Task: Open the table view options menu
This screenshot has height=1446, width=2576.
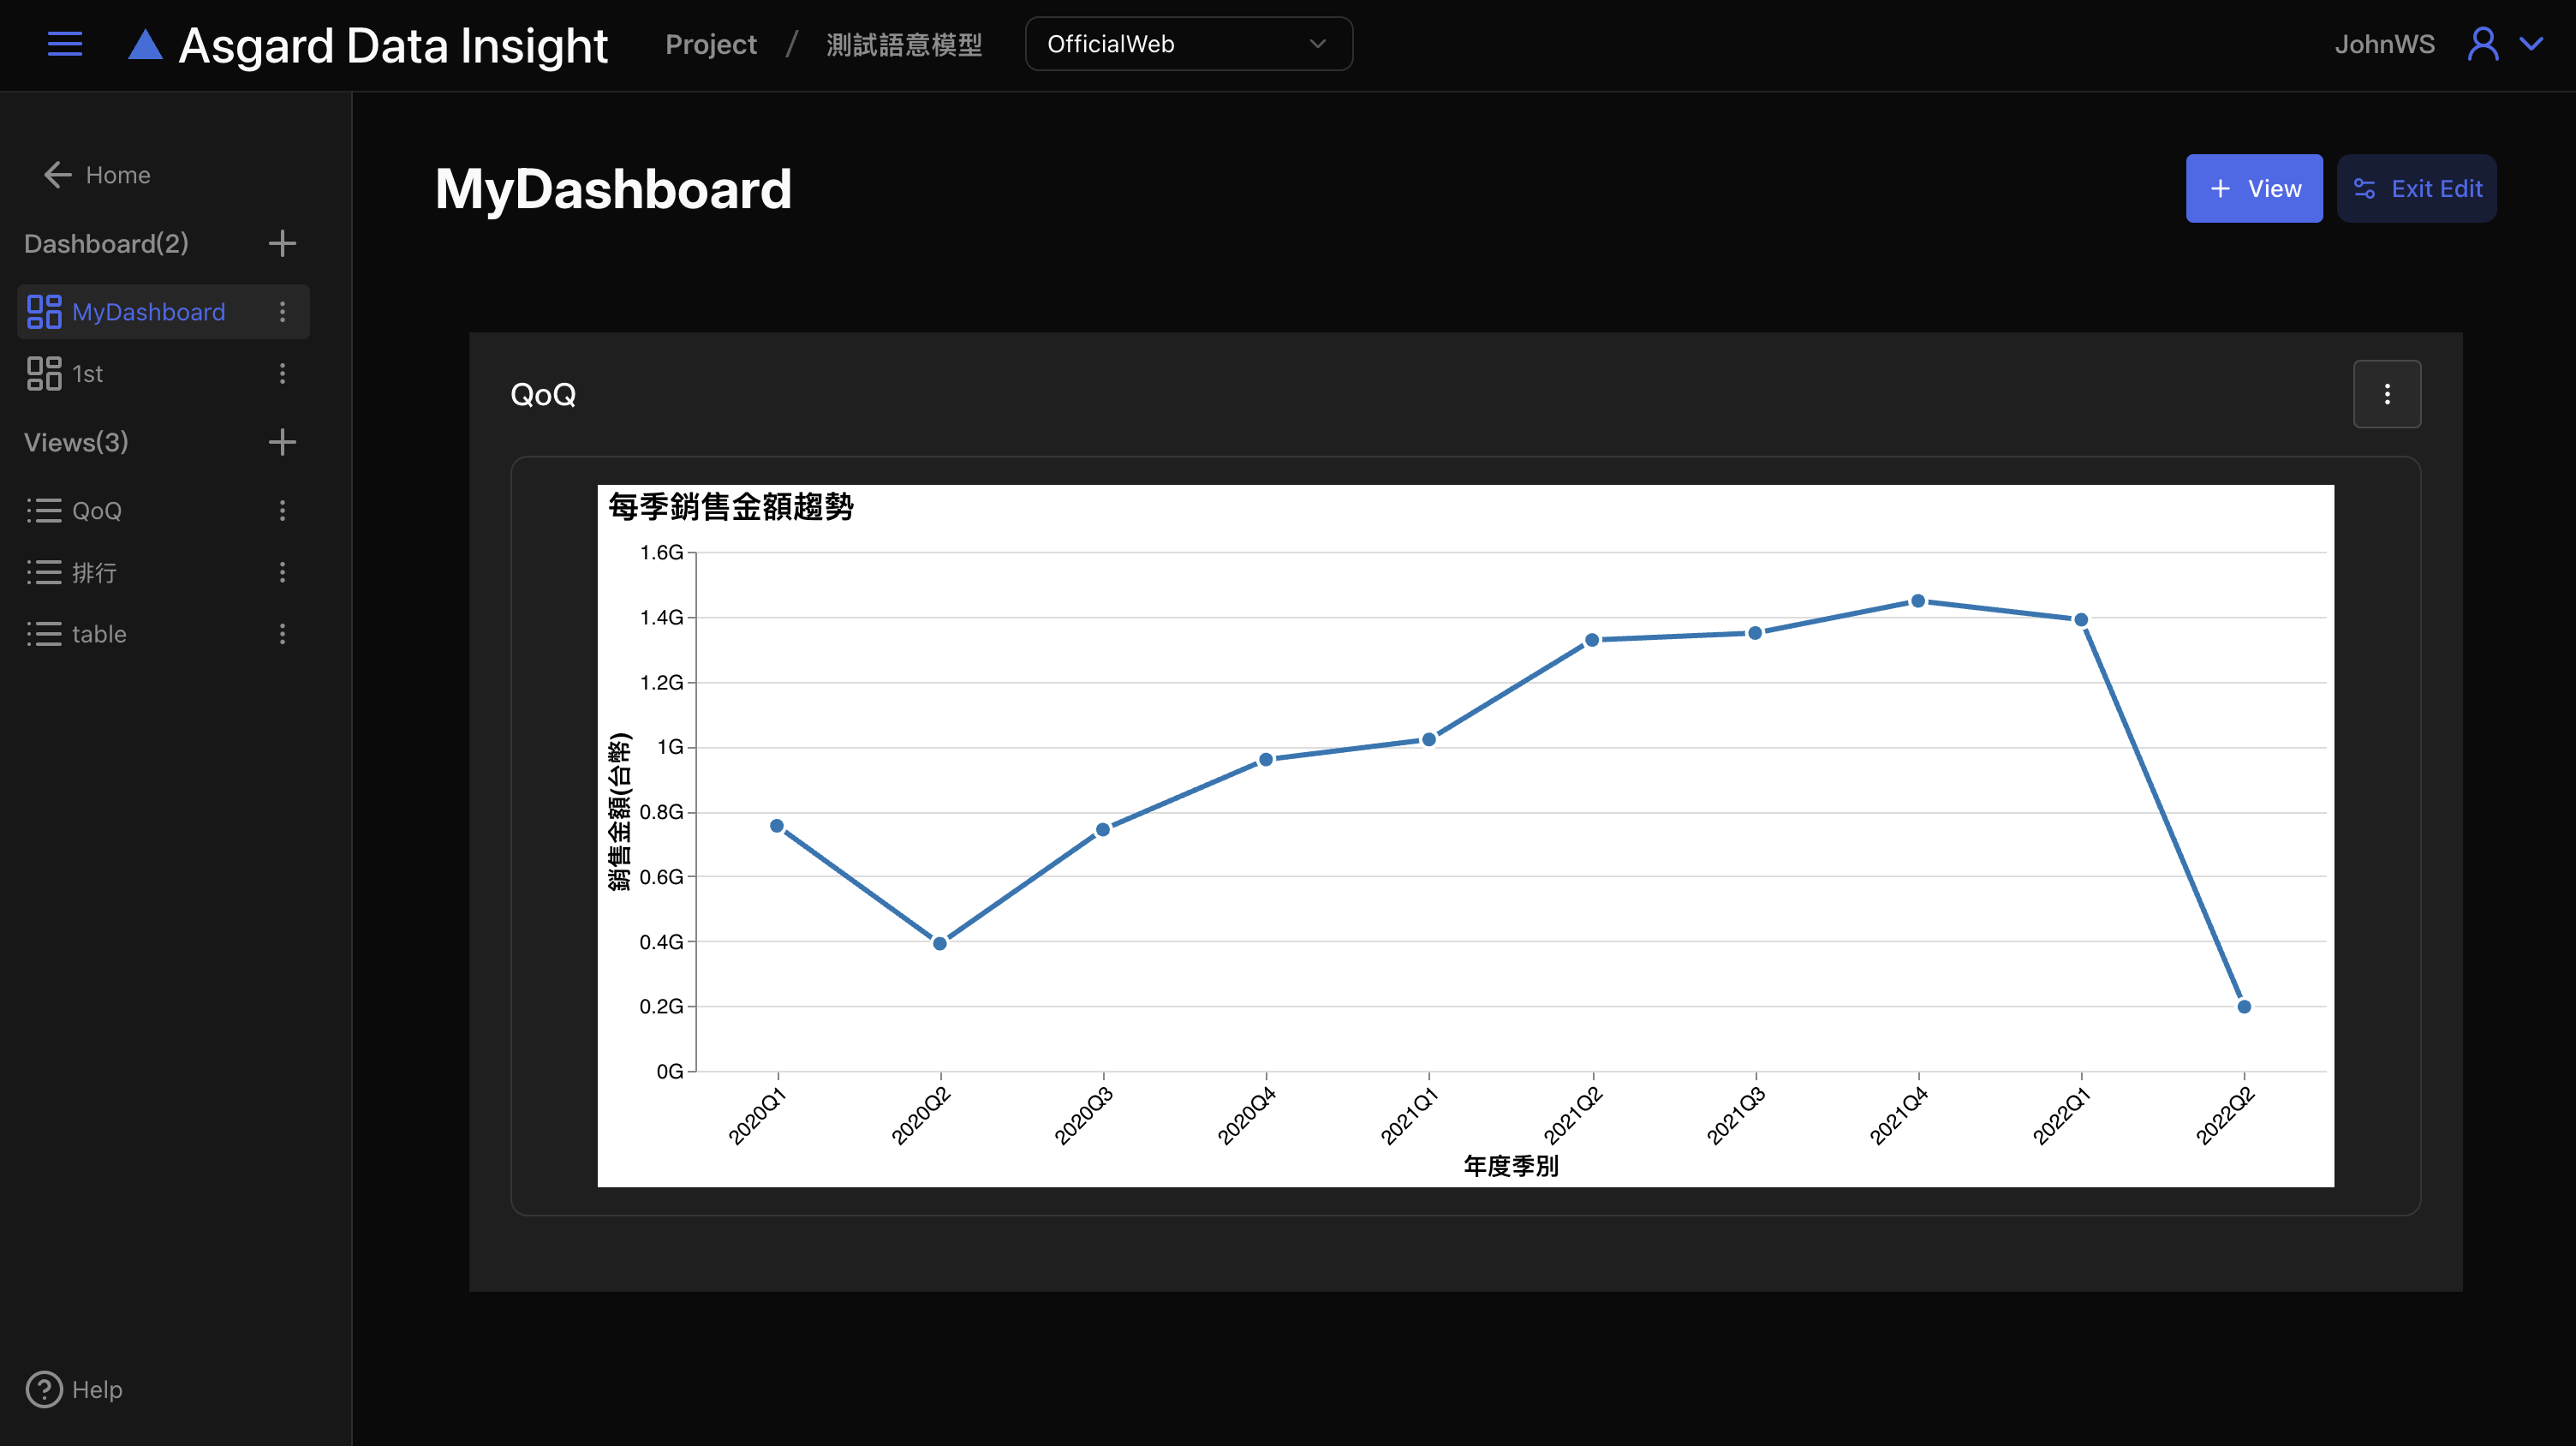Action: pyautogui.click(x=282, y=634)
